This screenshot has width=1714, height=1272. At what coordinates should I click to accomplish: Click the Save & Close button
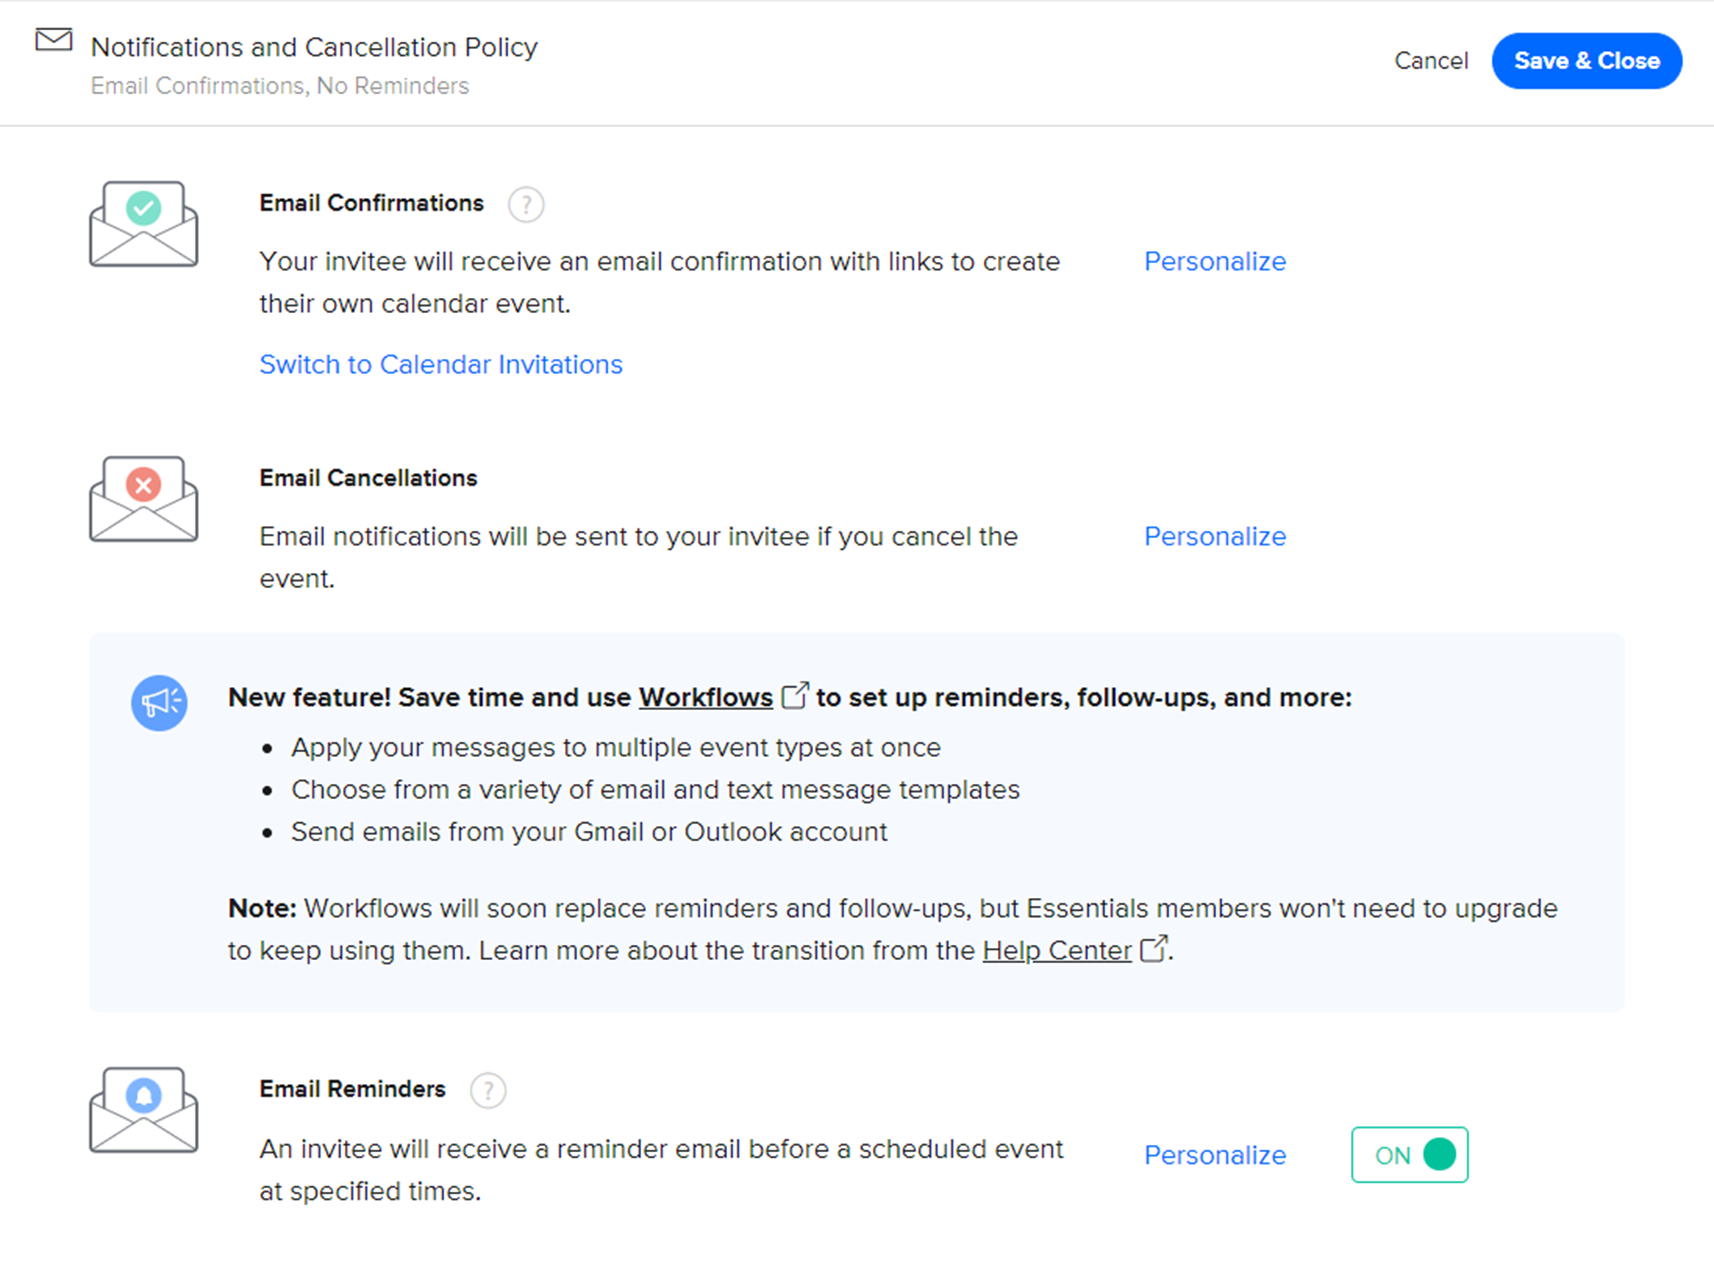(1587, 61)
